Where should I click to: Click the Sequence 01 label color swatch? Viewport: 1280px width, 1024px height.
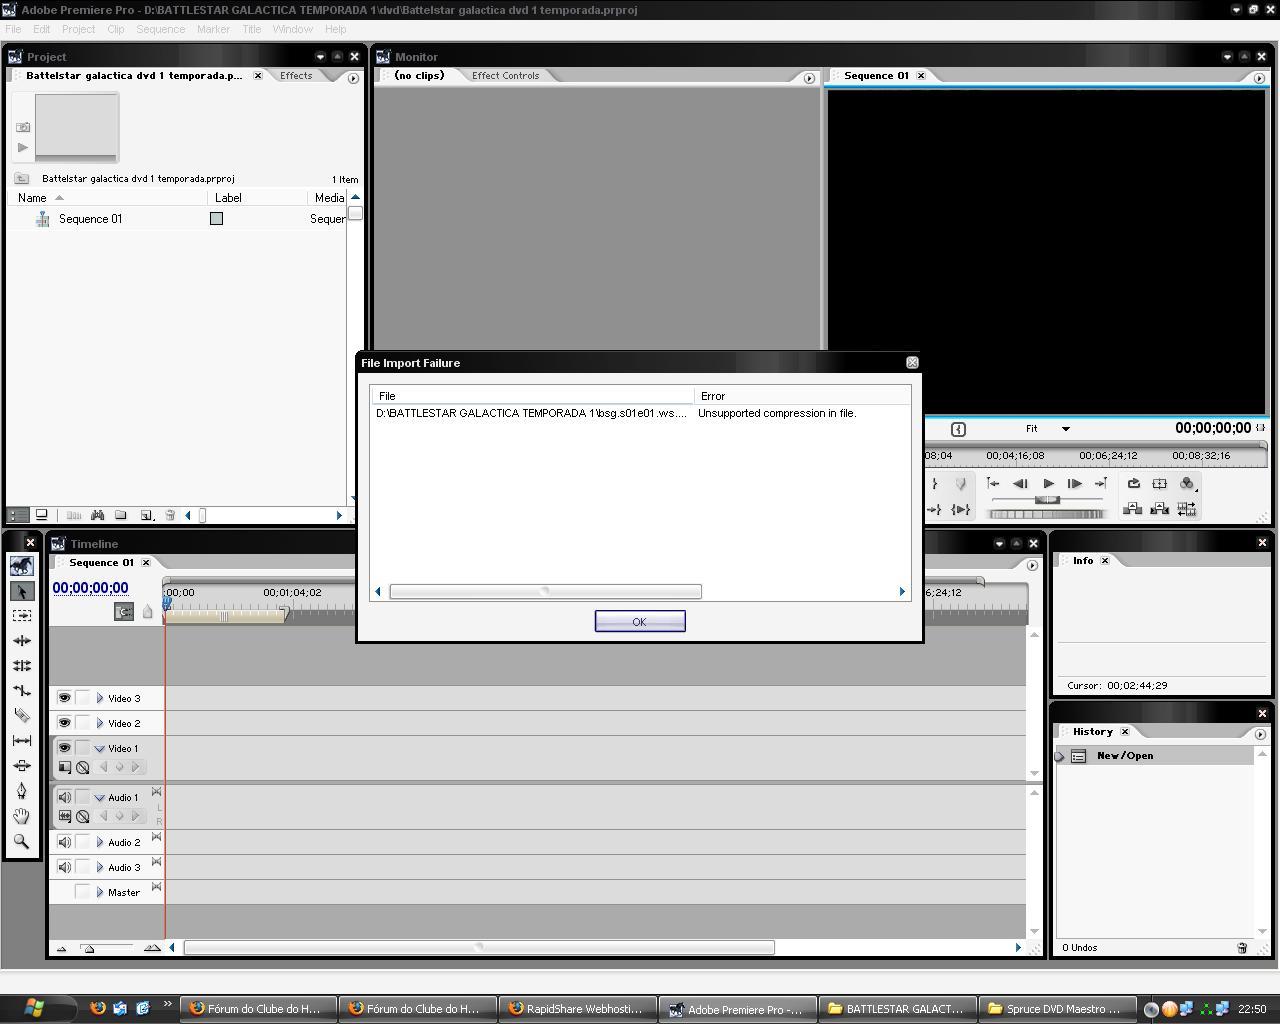point(216,218)
